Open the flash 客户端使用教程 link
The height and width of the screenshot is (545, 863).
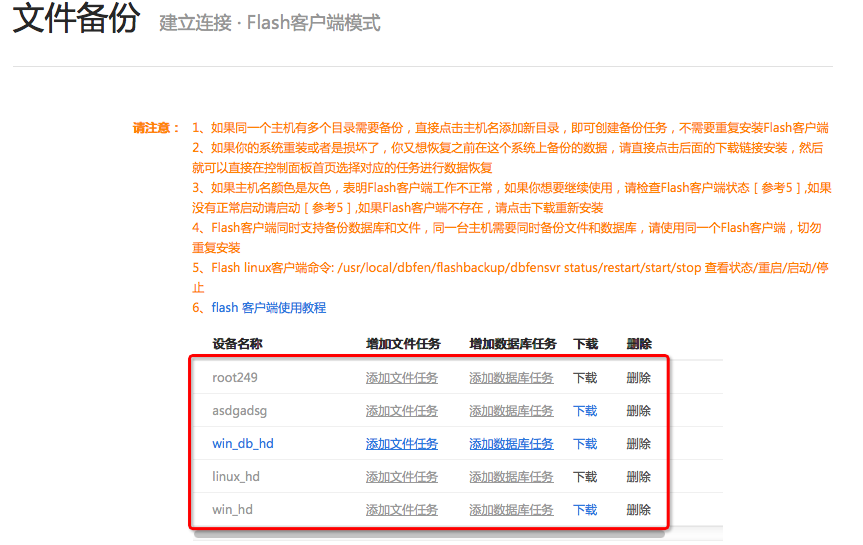click(268, 308)
